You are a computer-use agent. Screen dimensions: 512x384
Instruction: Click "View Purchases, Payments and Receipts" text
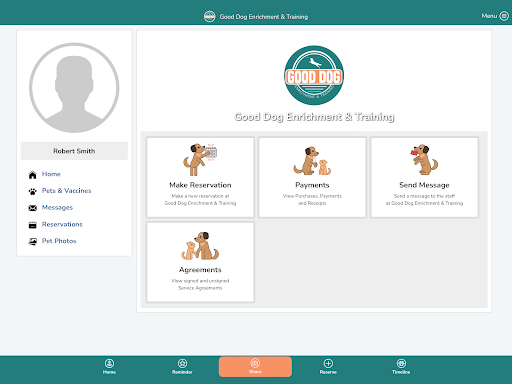312,199
